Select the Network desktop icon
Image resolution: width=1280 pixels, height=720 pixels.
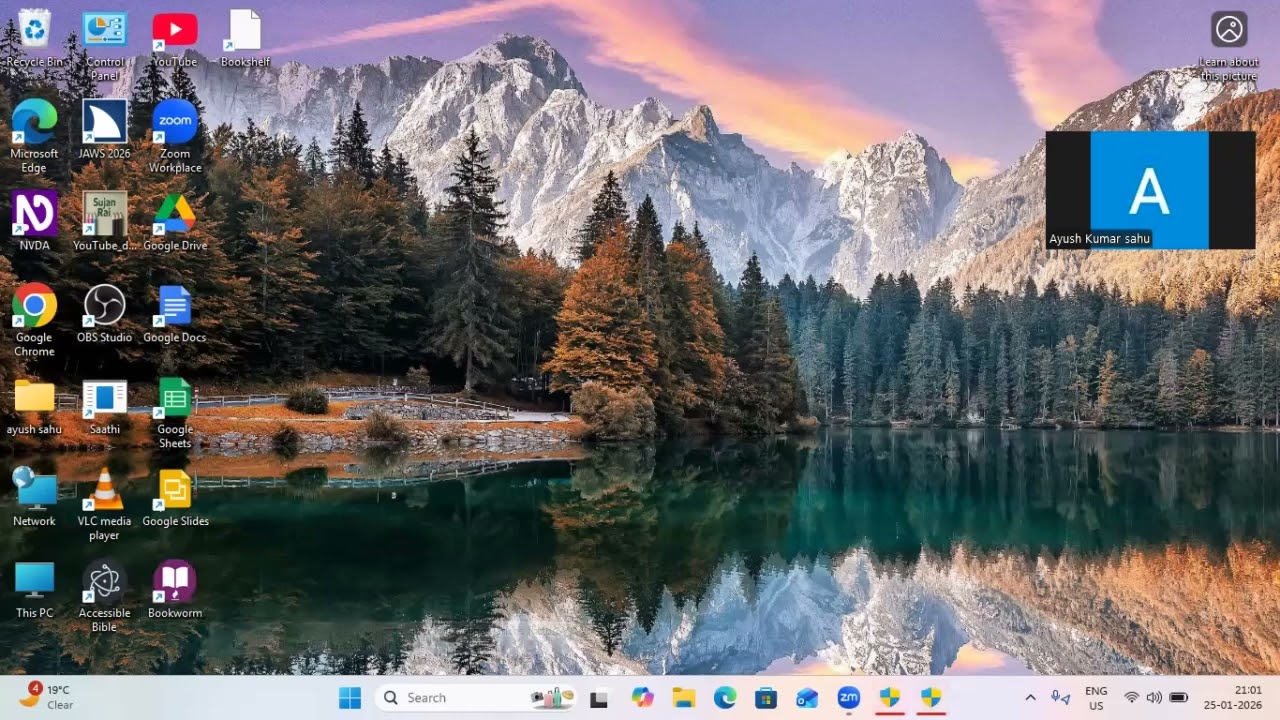point(34,497)
